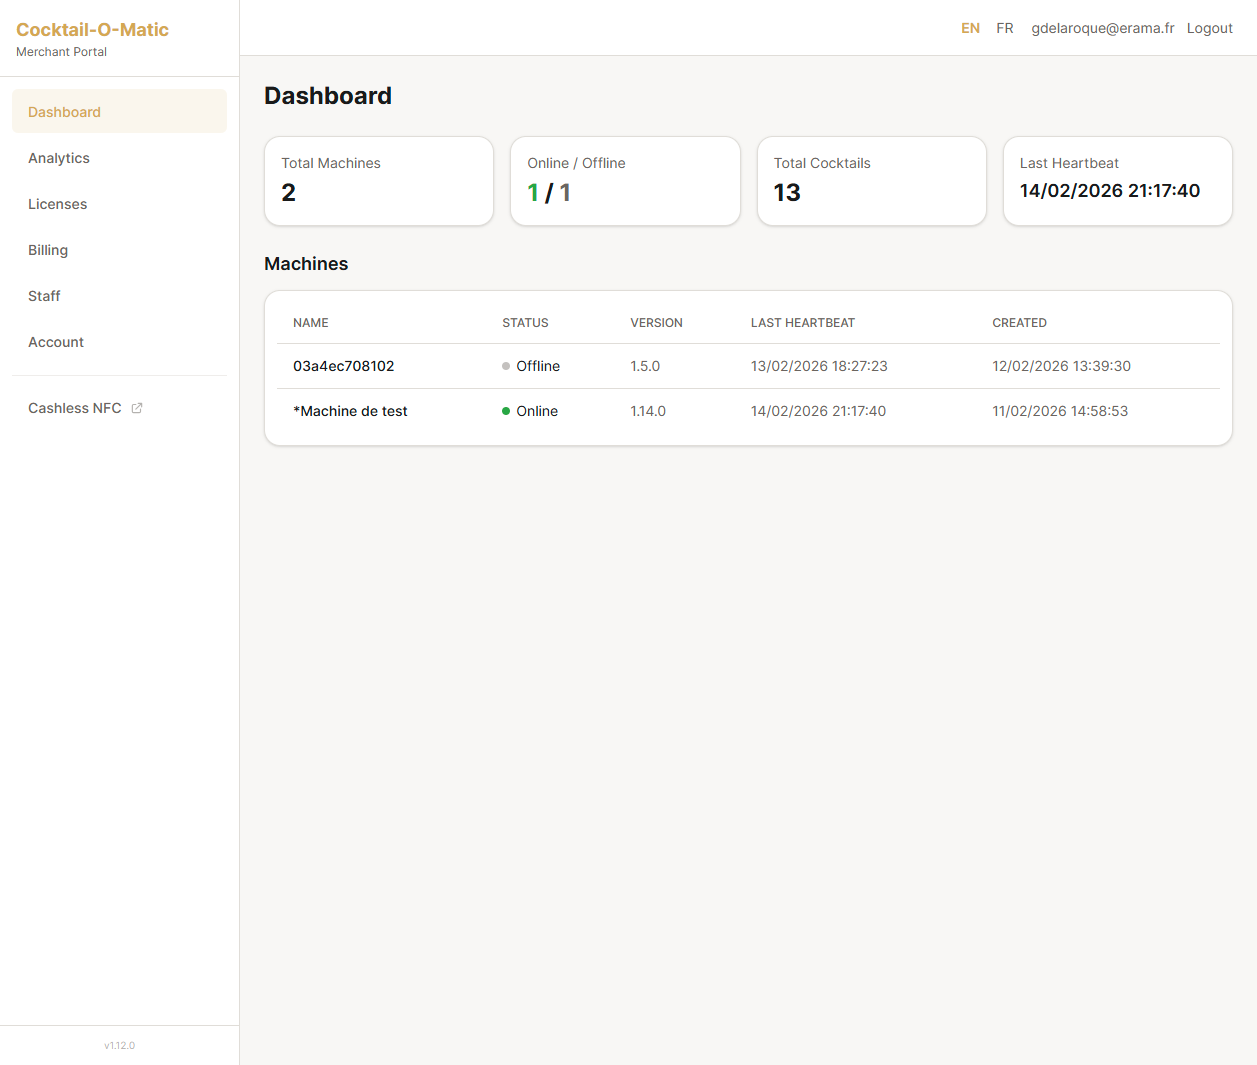
Task: Click the Logout link
Action: pyautogui.click(x=1210, y=28)
